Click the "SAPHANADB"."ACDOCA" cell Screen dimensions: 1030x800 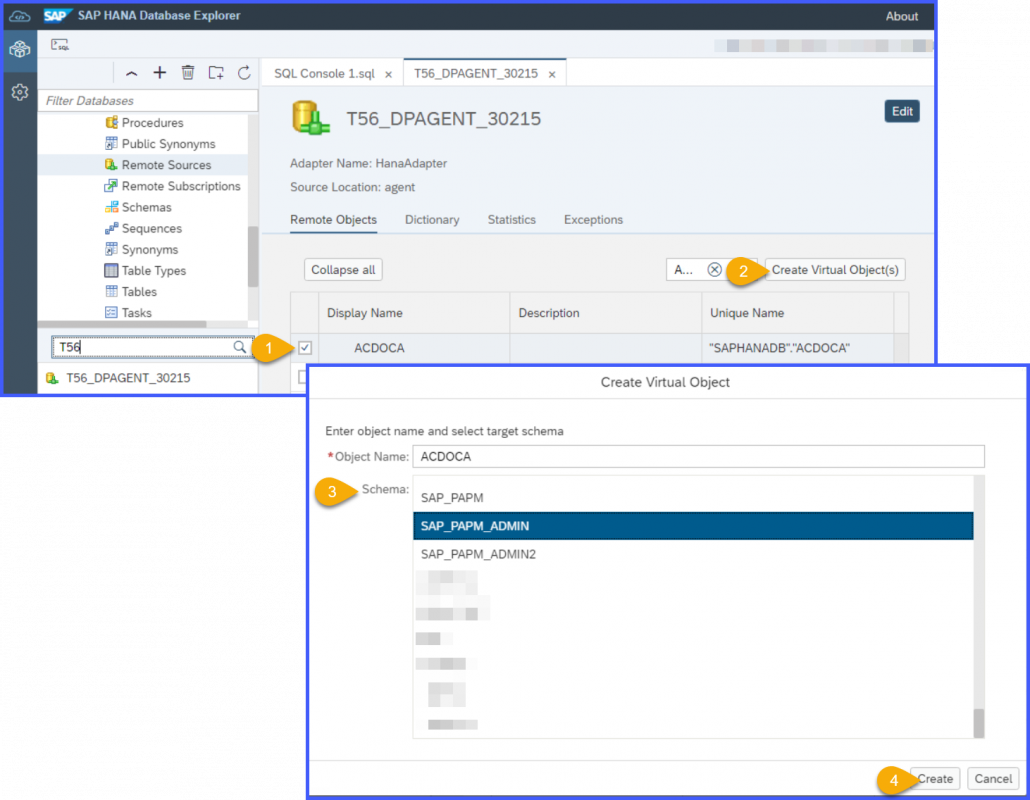(x=797, y=348)
